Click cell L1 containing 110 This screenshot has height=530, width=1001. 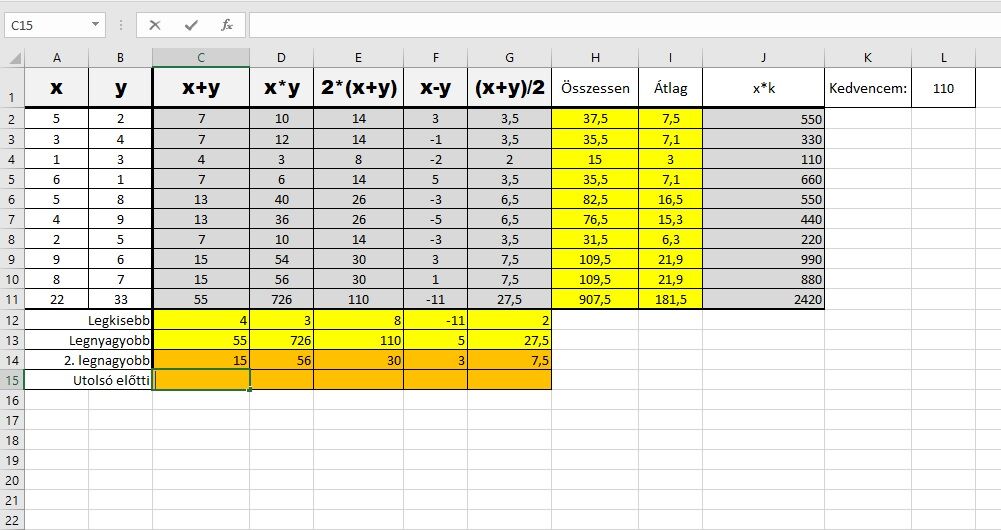[x=944, y=88]
